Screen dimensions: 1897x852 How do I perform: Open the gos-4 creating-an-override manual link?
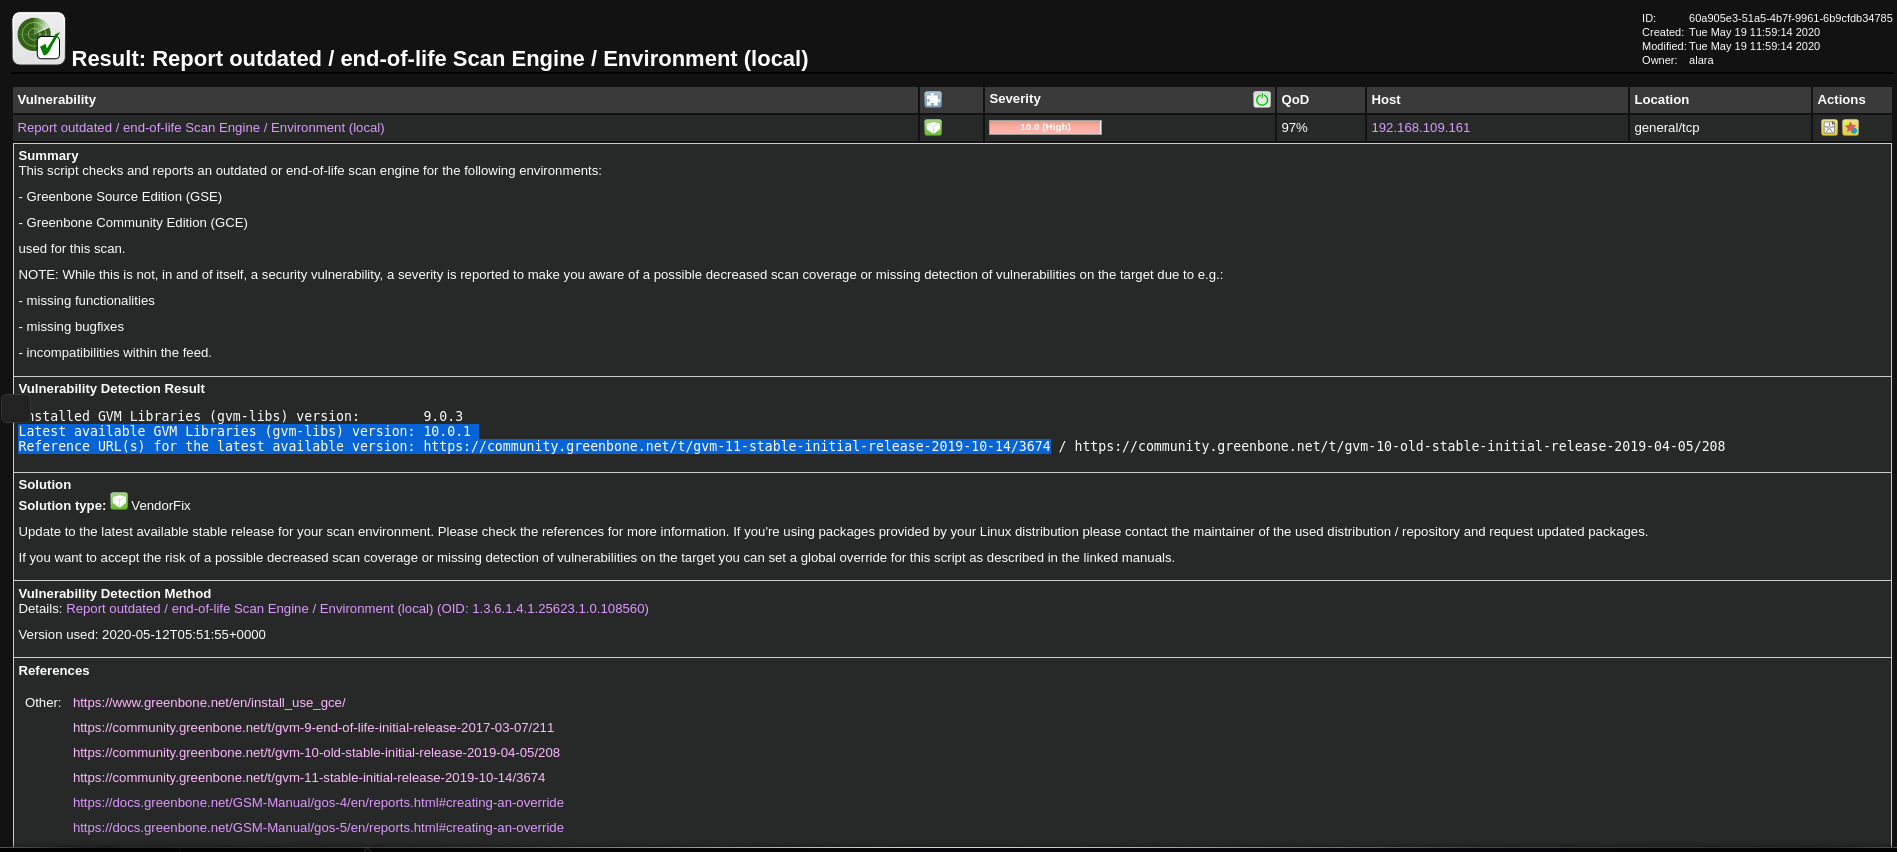pyautogui.click(x=318, y=803)
